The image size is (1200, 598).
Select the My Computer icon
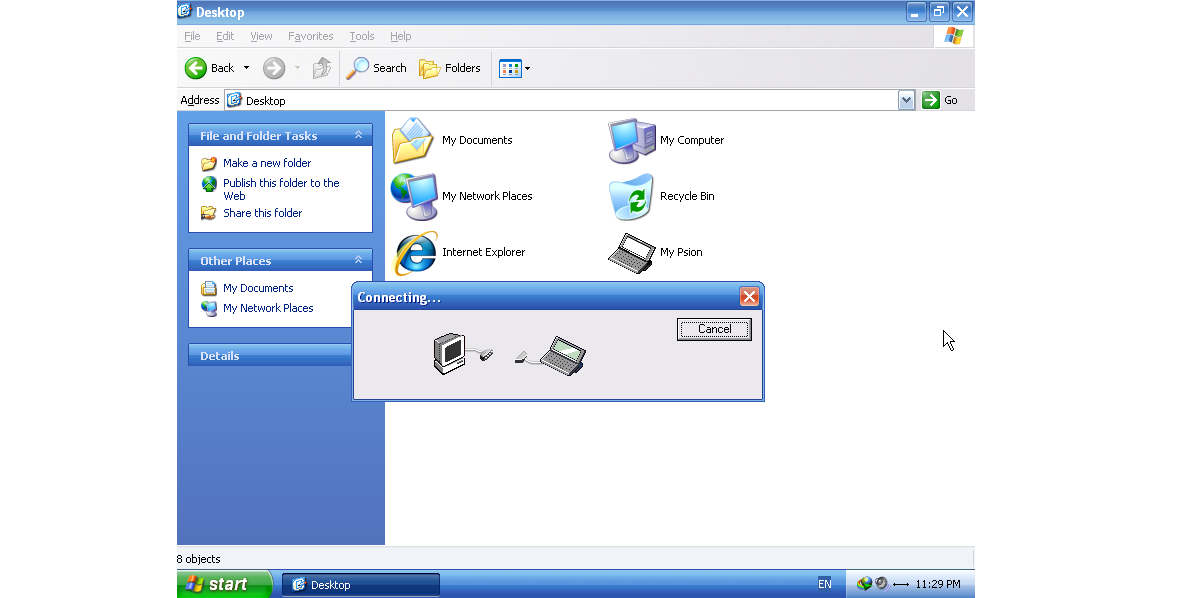632,140
